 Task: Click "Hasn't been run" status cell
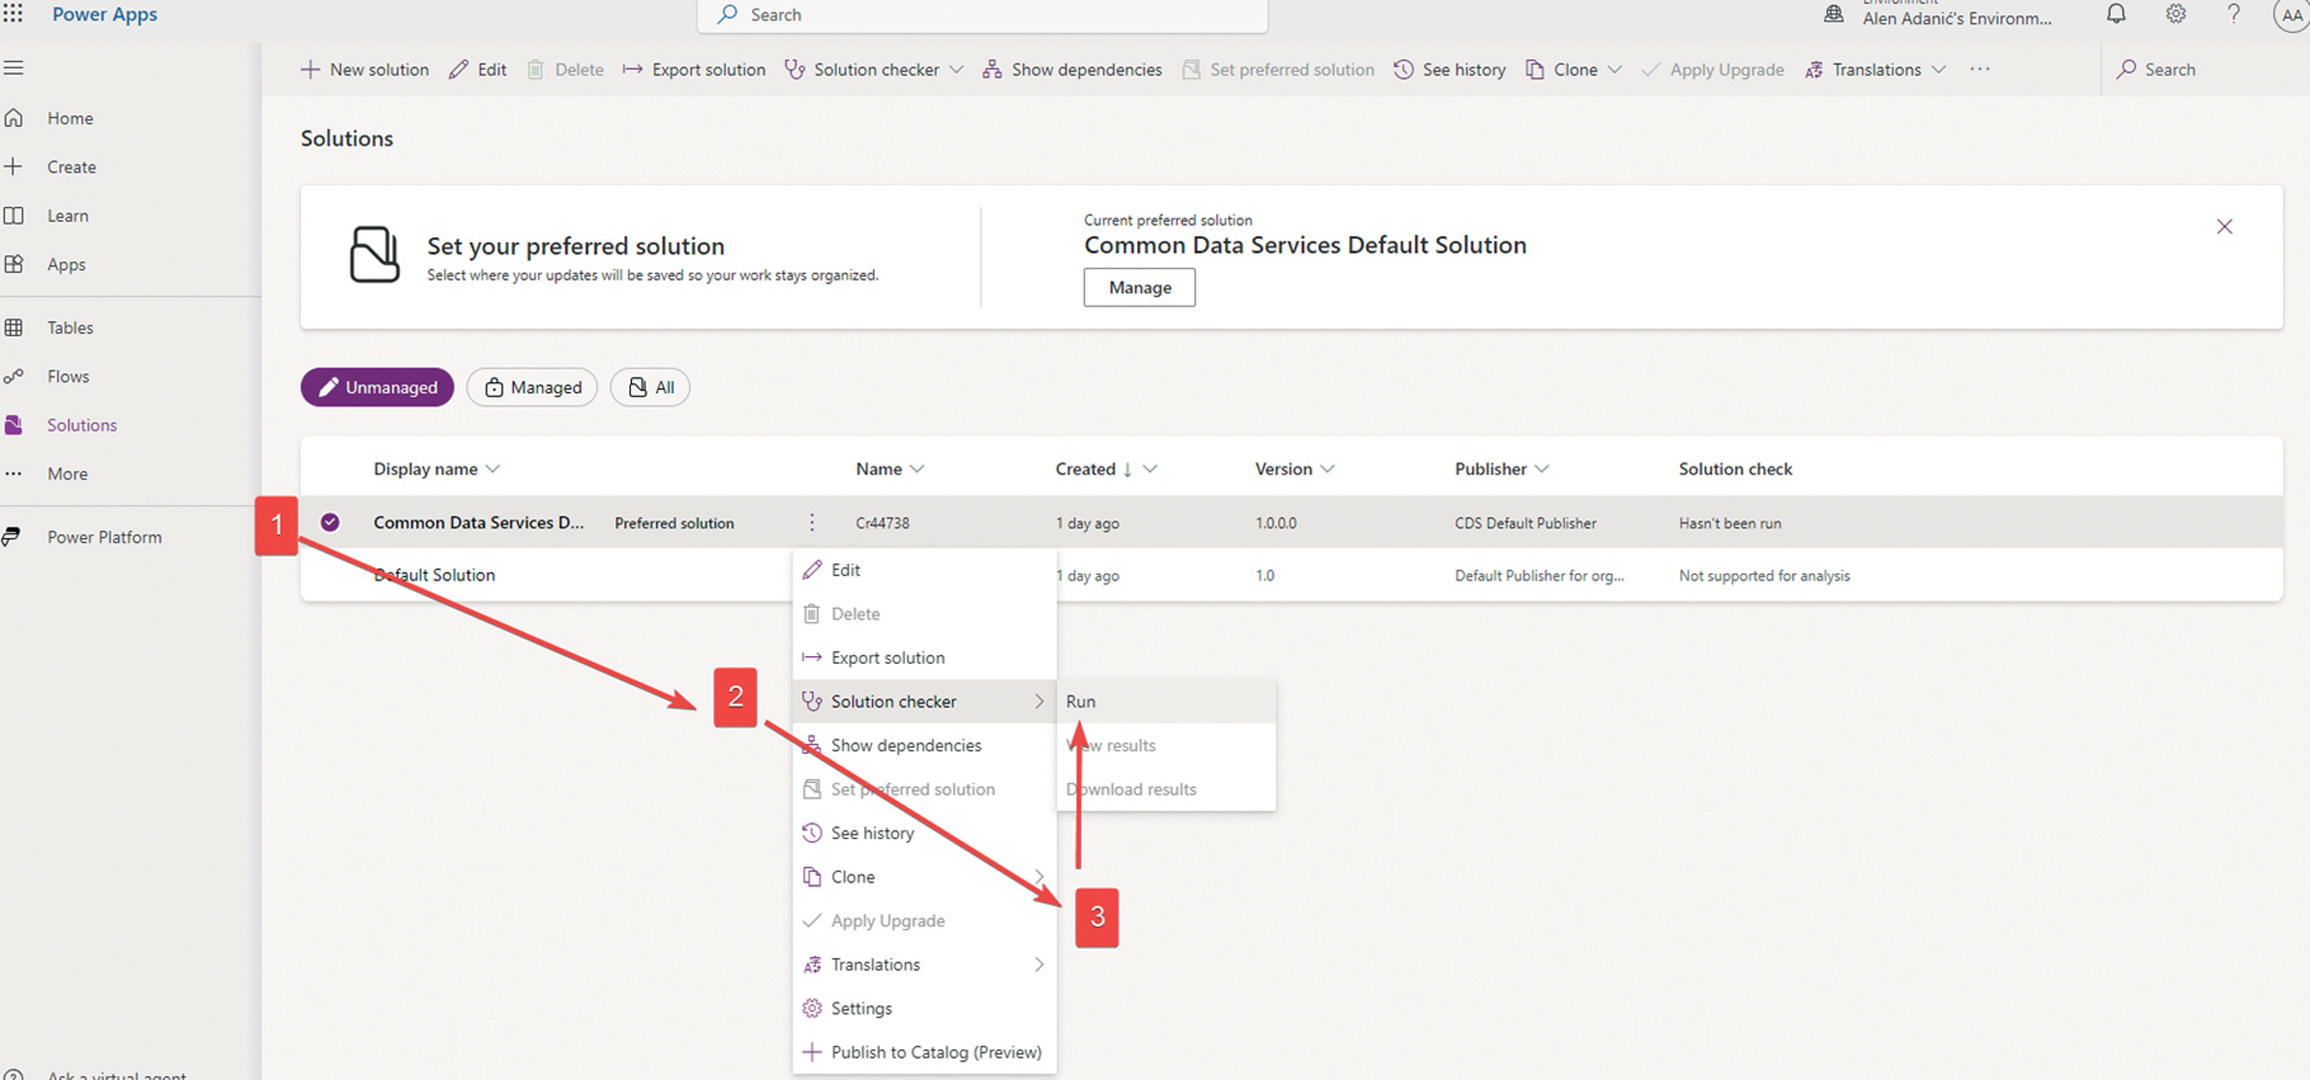tap(1730, 524)
